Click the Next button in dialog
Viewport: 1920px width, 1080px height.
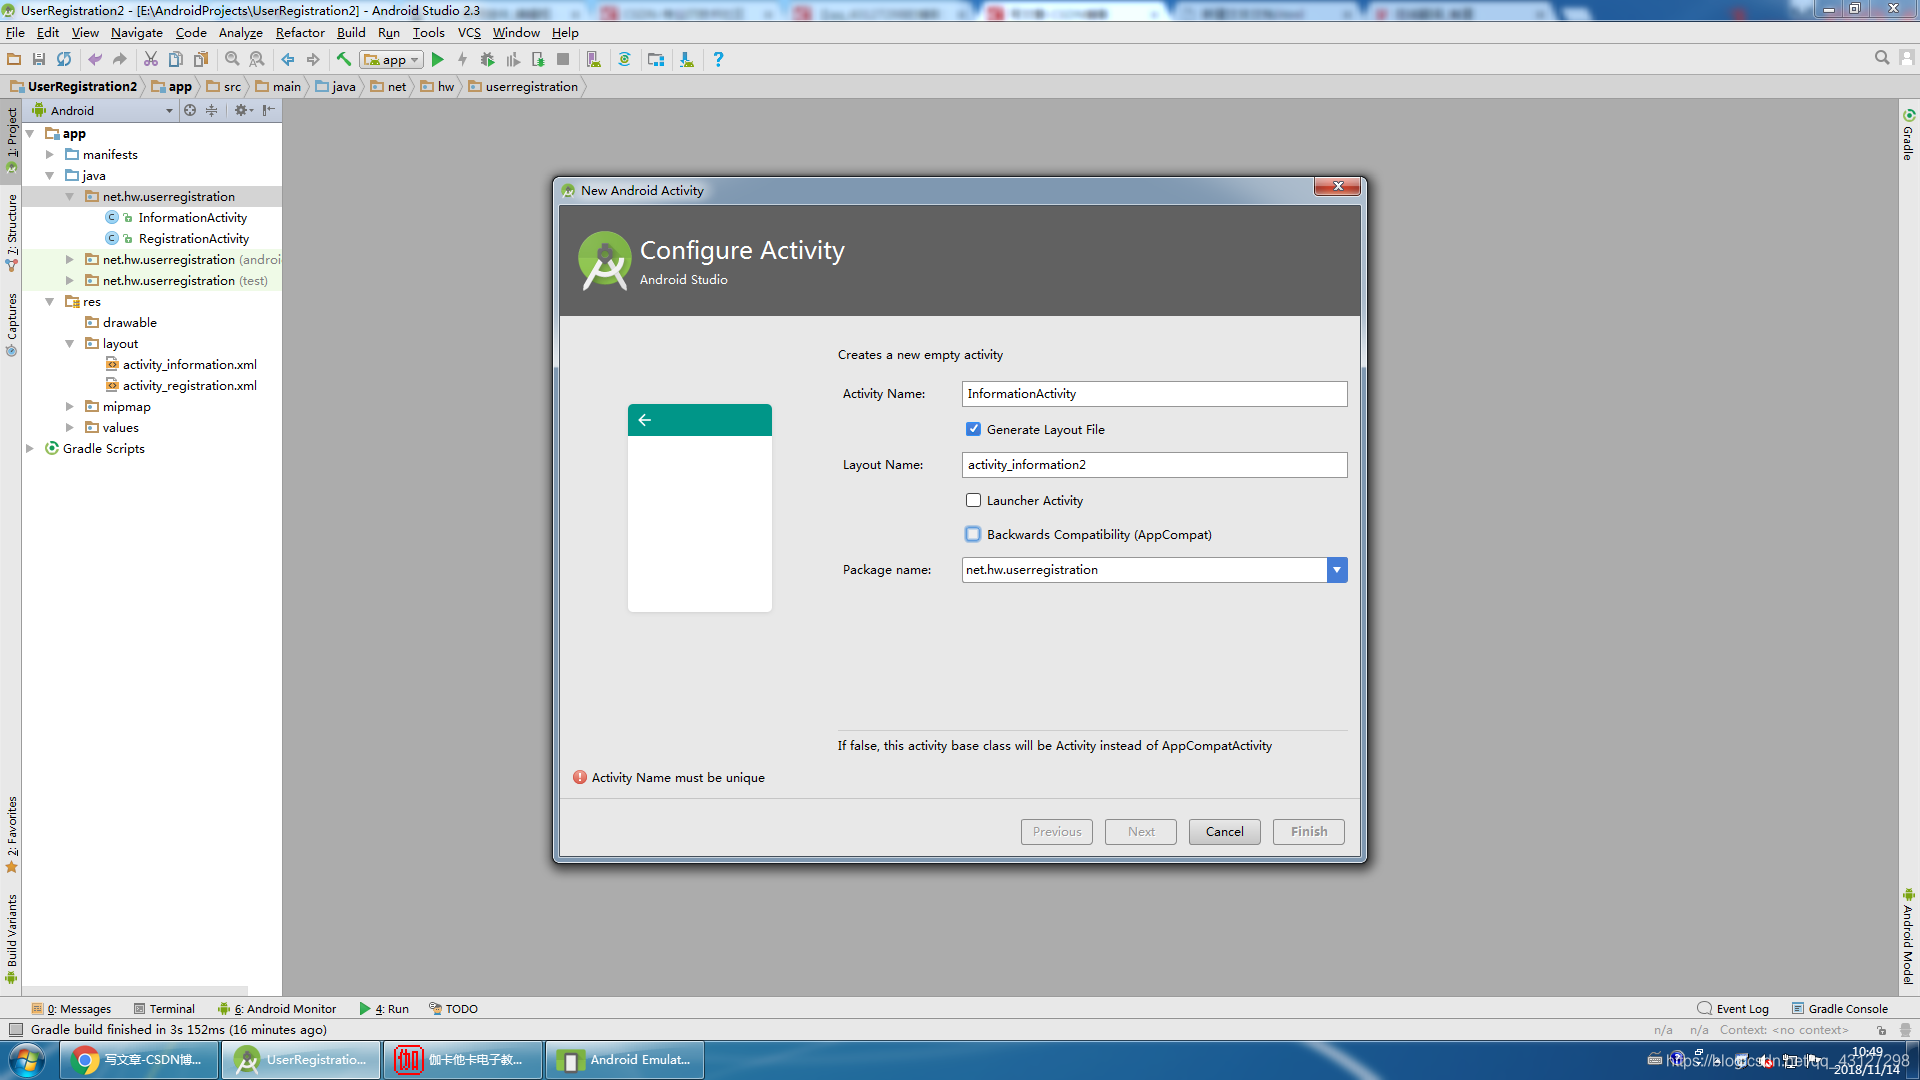click(1140, 832)
